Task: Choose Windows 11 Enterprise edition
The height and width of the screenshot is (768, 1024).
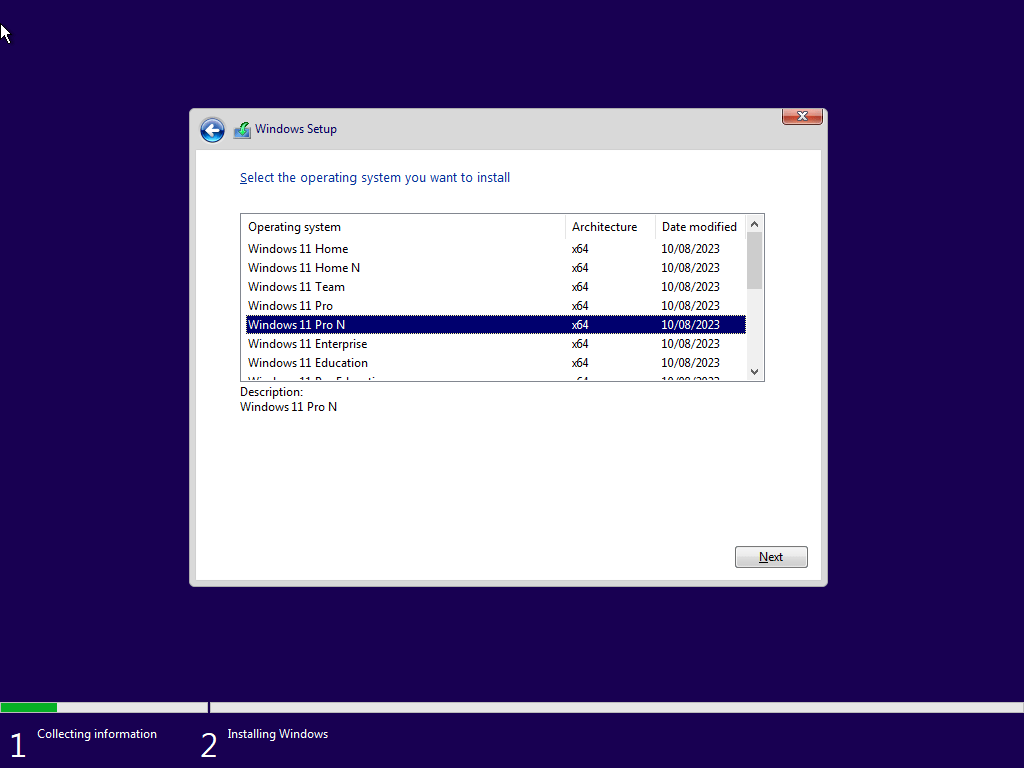Action: pos(496,344)
